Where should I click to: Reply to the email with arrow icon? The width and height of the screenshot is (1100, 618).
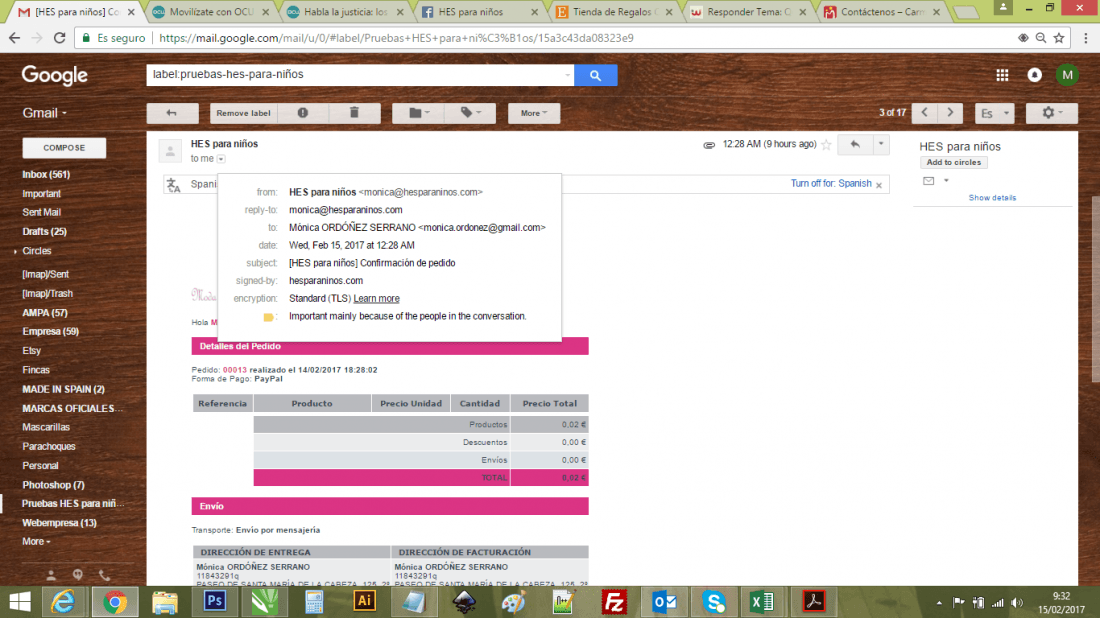[x=855, y=145]
